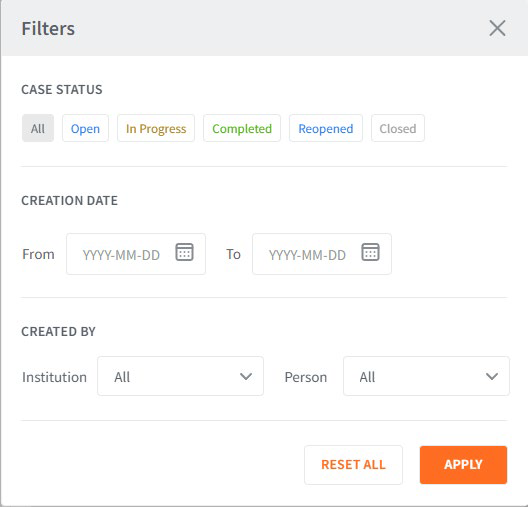Click the chevron arrow in the Institution dropdown

click(x=246, y=376)
